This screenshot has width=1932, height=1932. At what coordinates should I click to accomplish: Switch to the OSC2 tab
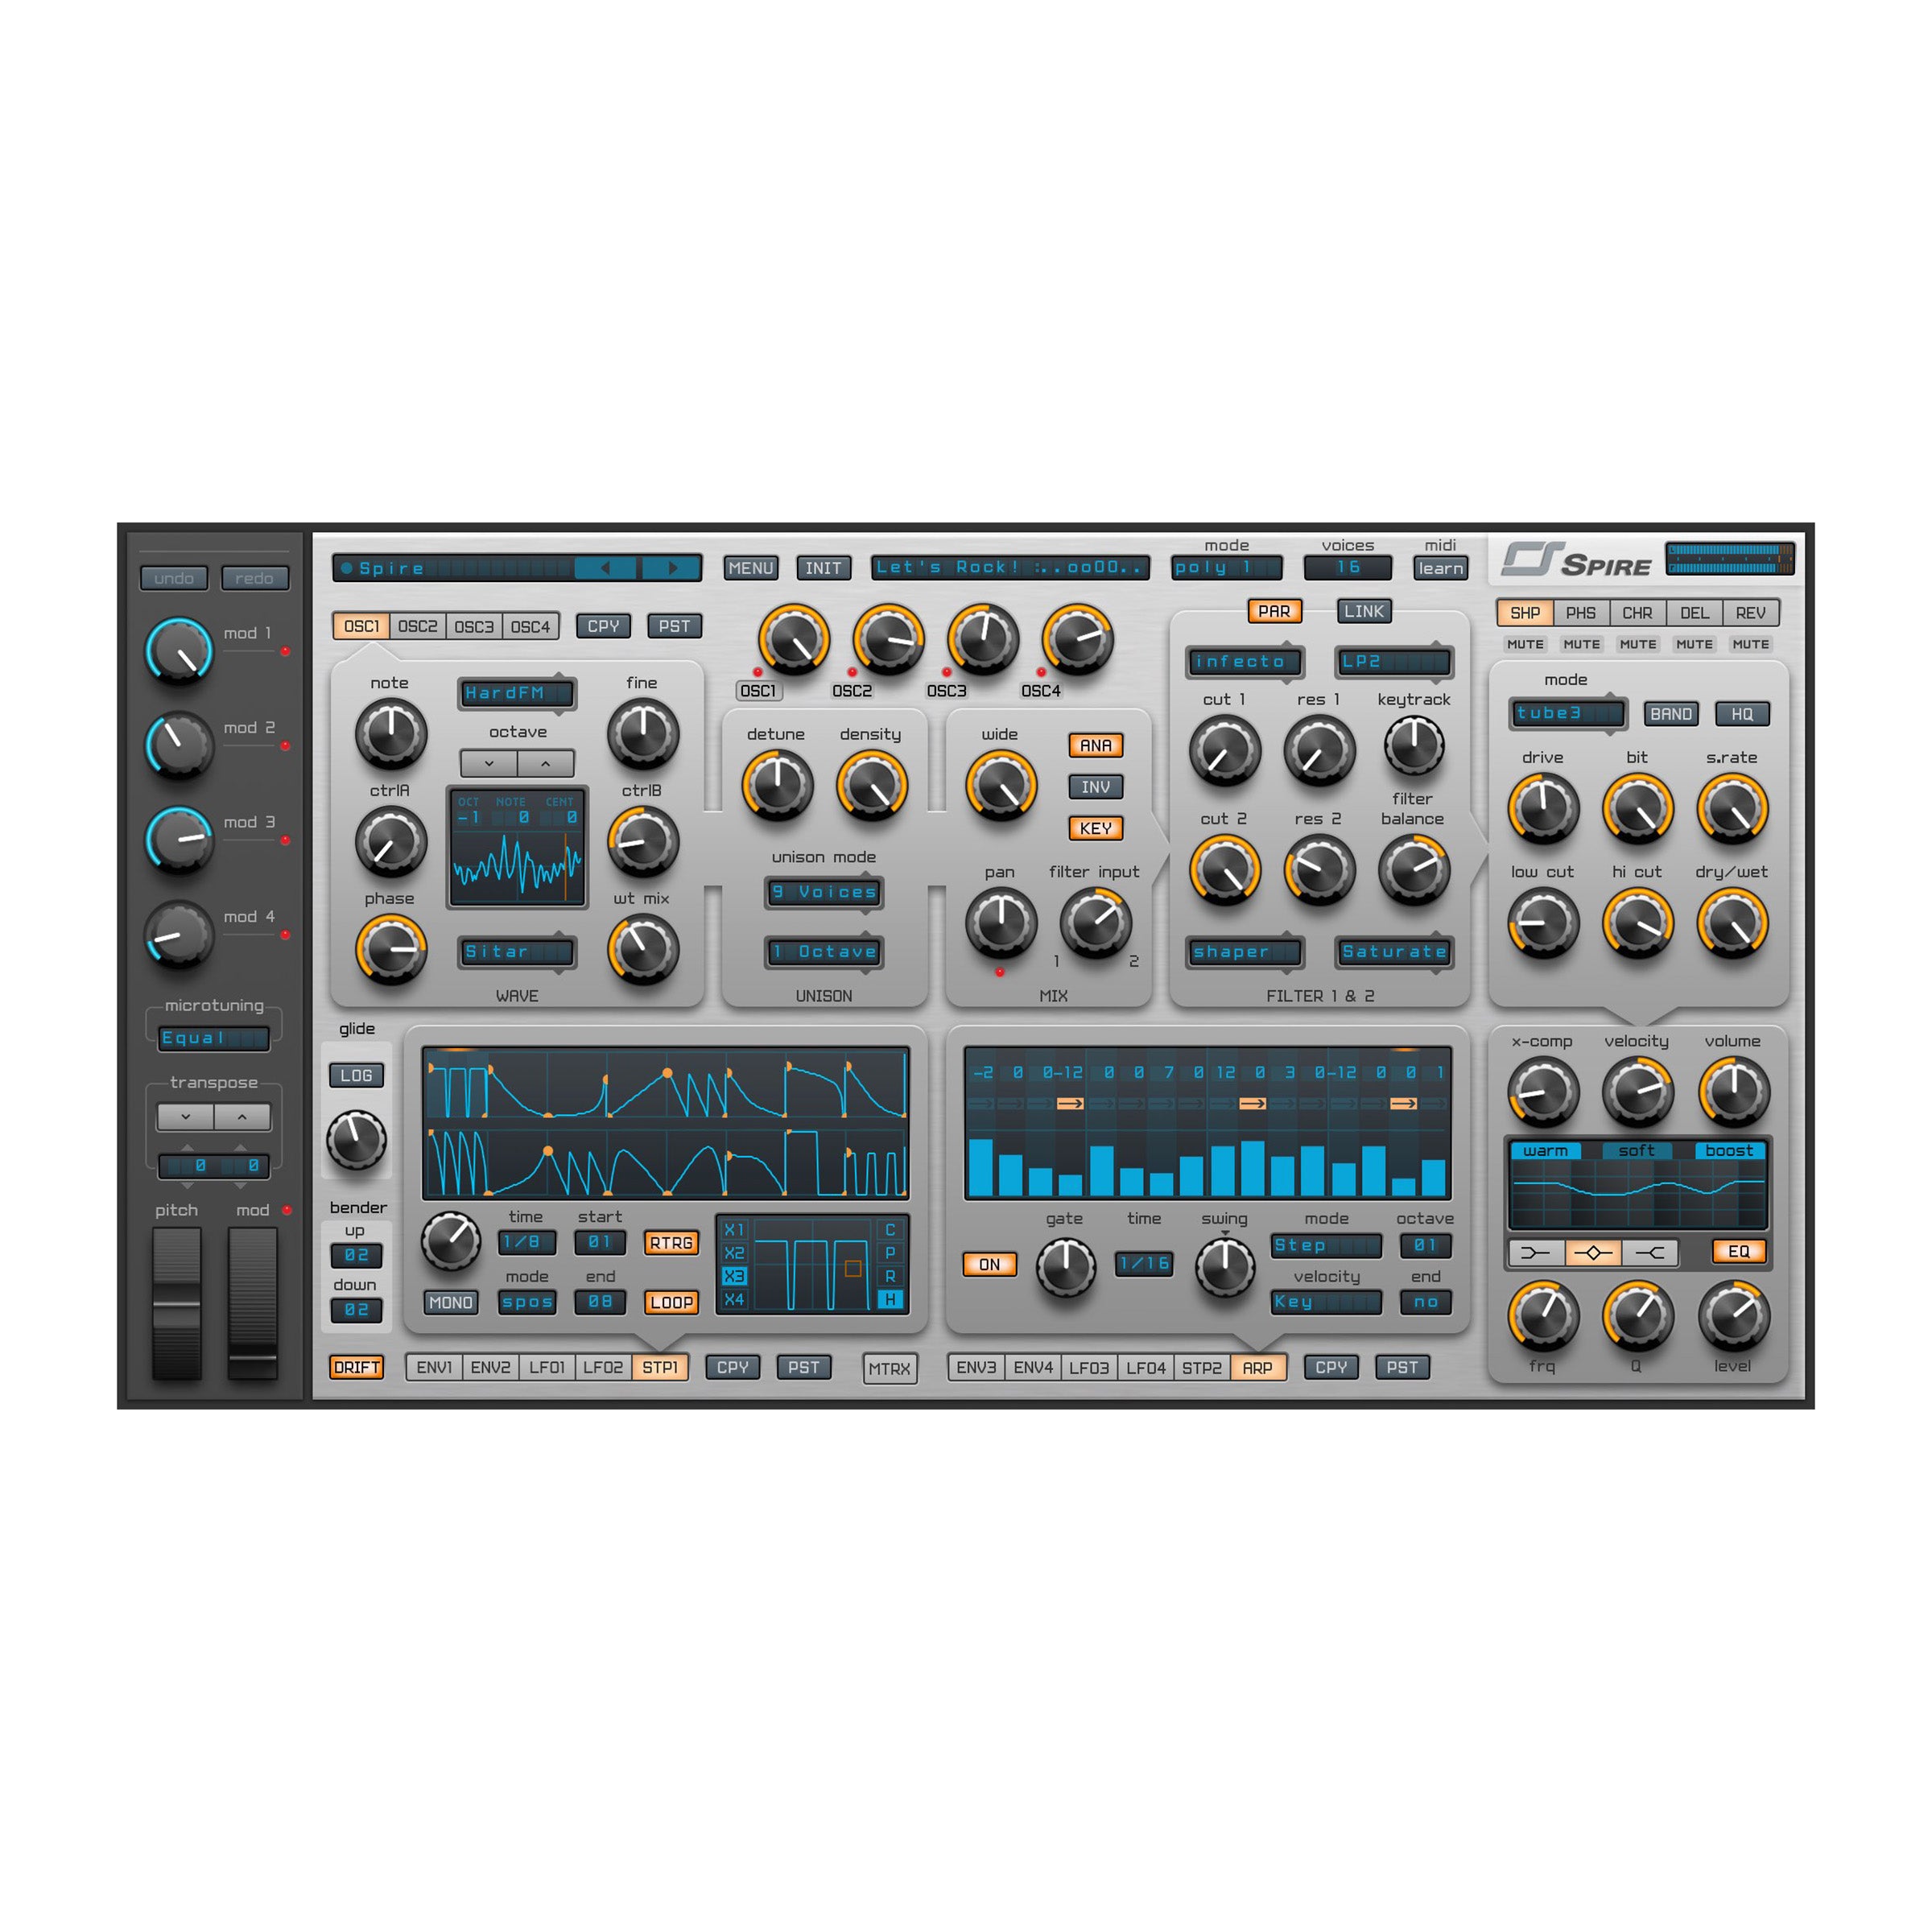[x=417, y=626]
